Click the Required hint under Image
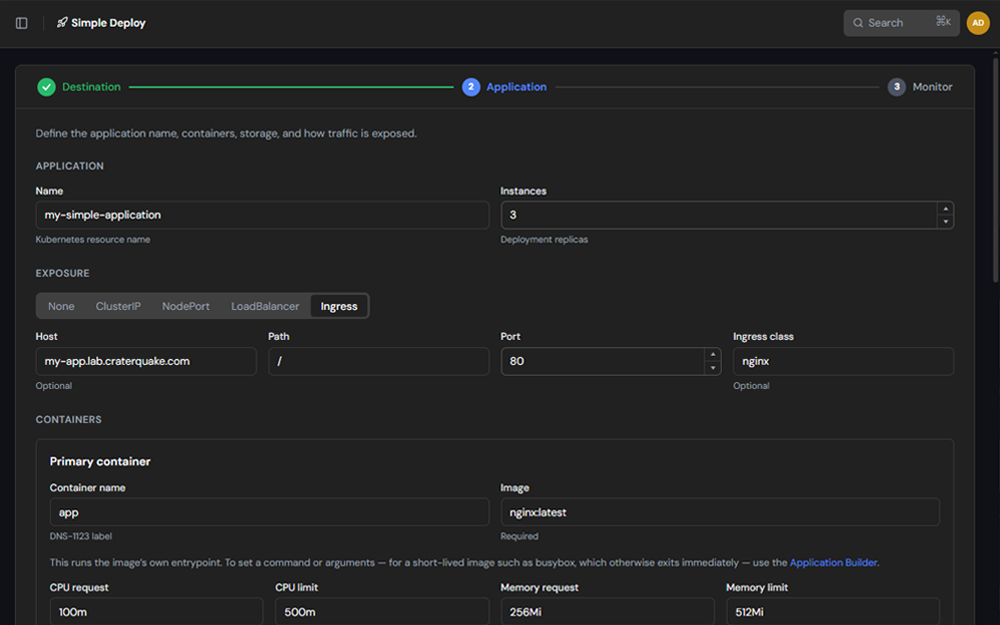The width and height of the screenshot is (1000, 625). (x=519, y=536)
